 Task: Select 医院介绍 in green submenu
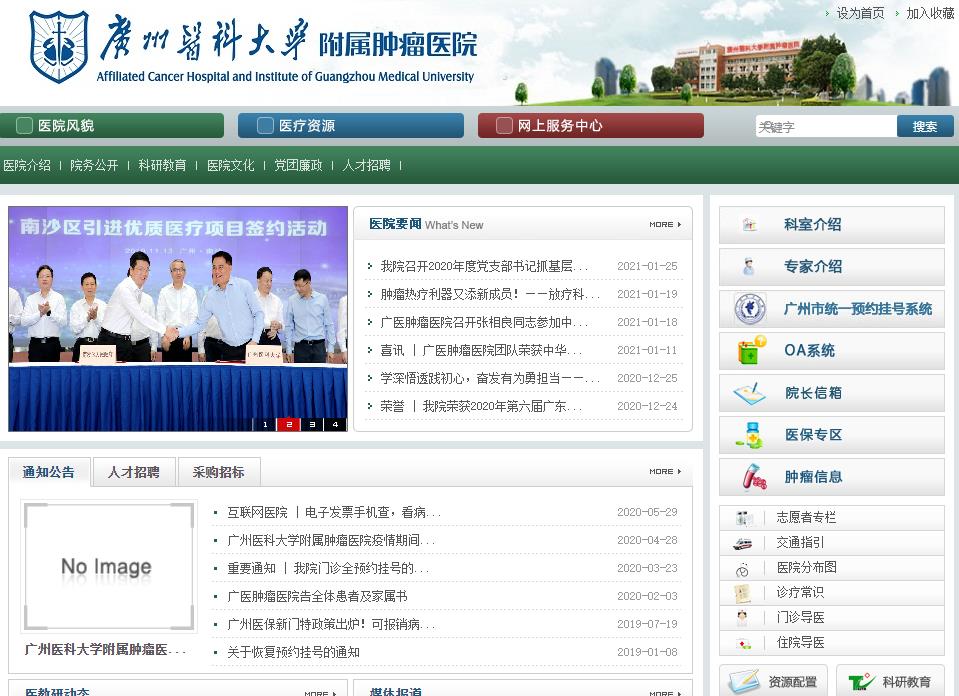click(27, 165)
